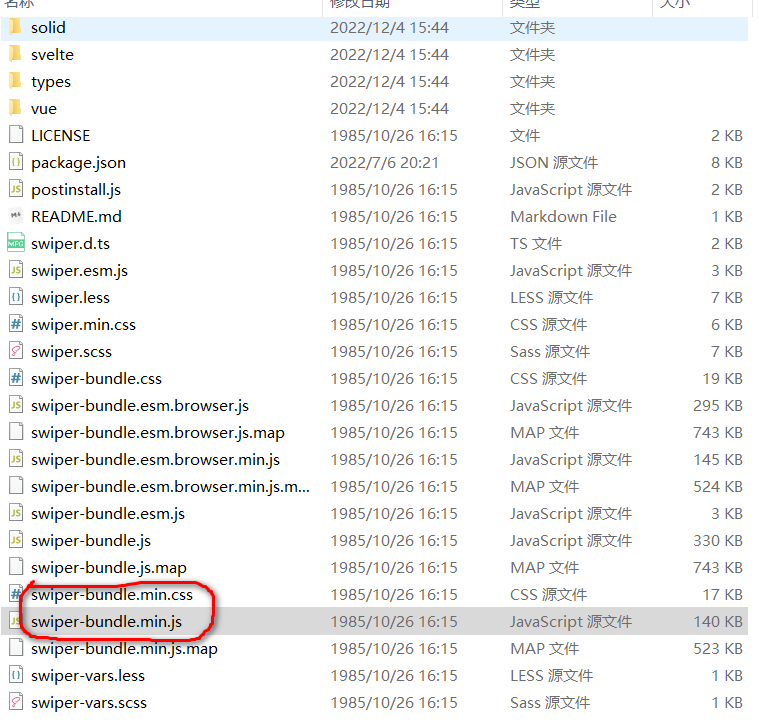Select the swiper-bundle.esm.browser.js.map file icon
The image size is (759, 723).
click(x=16, y=432)
